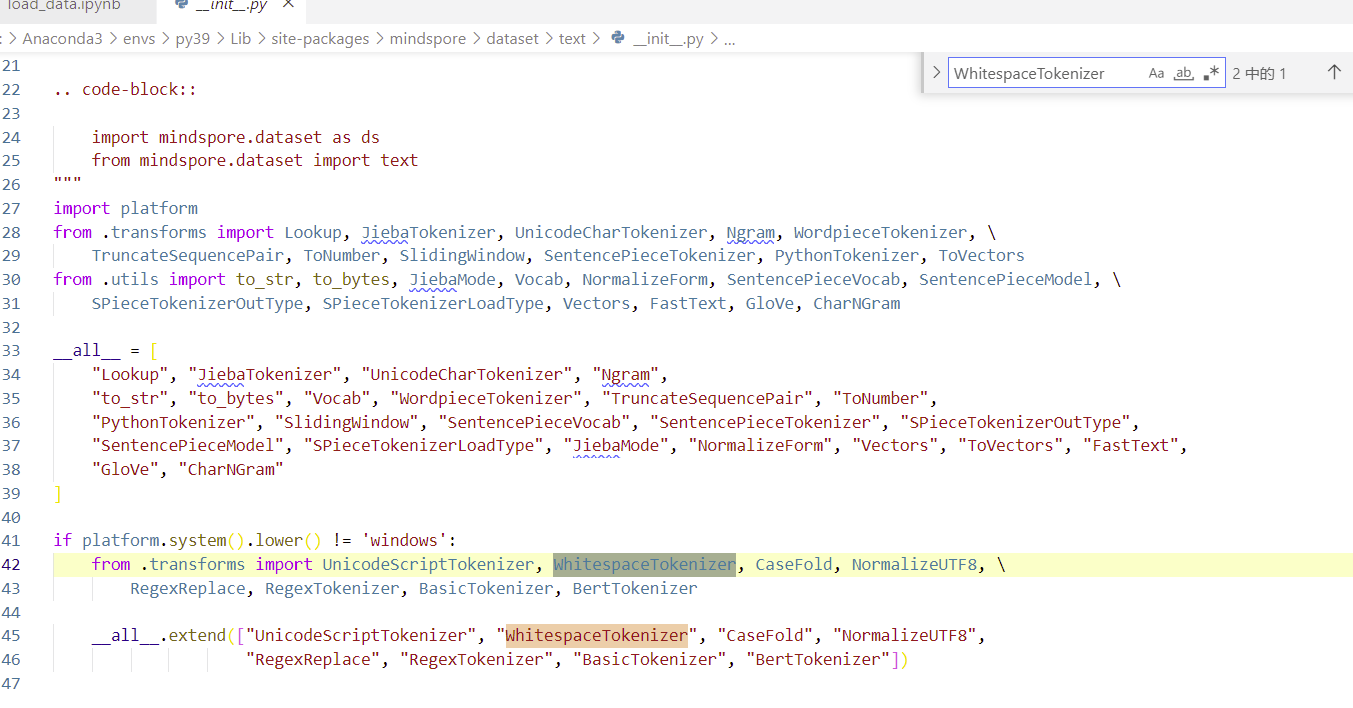
Task: Expand the replace field in find widget
Action: (x=936, y=73)
